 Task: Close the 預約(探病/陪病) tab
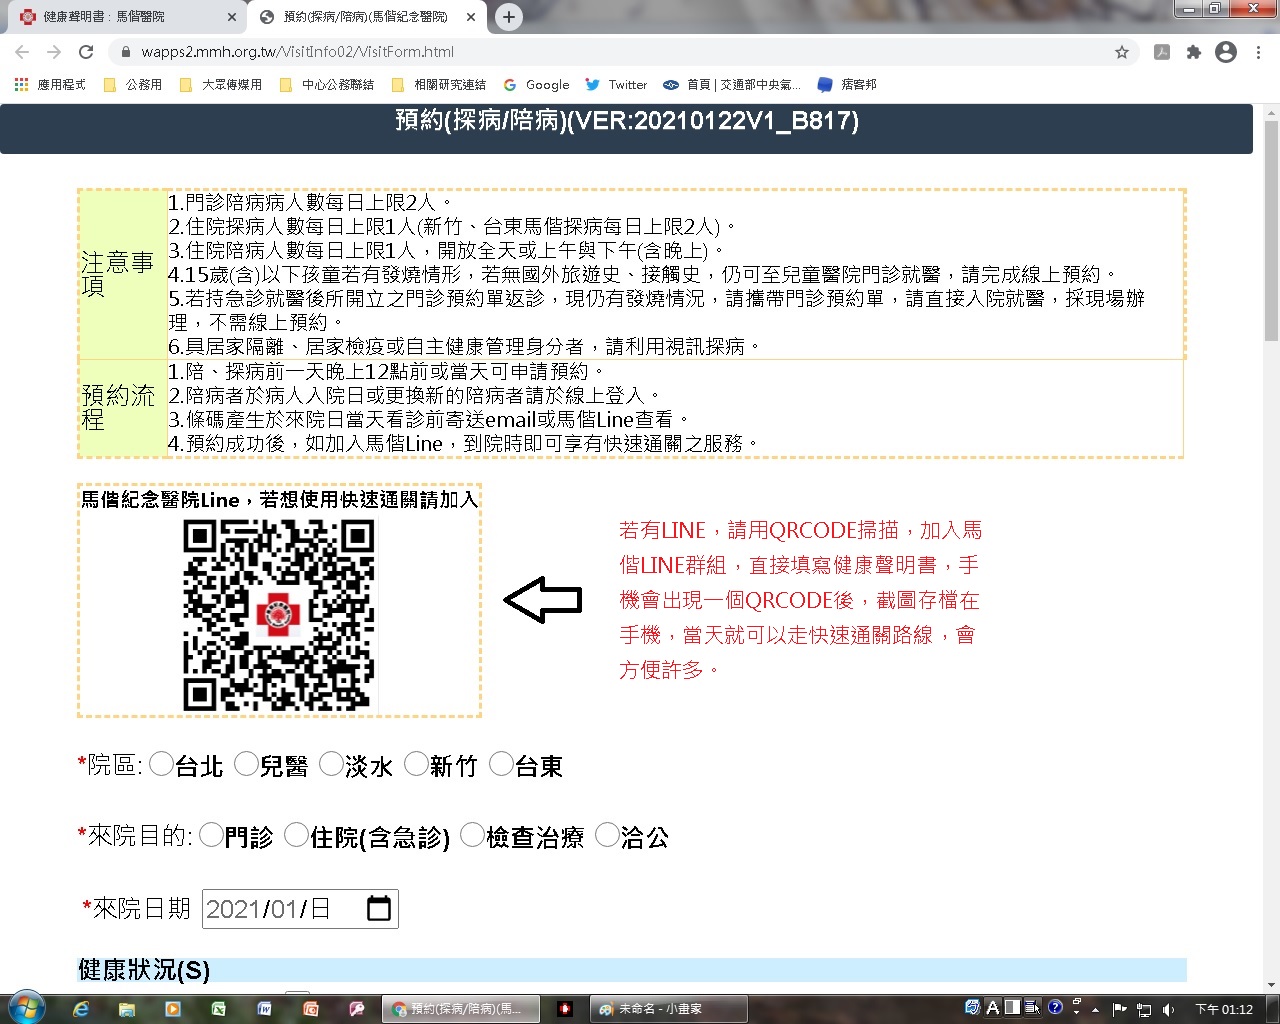(471, 17)
